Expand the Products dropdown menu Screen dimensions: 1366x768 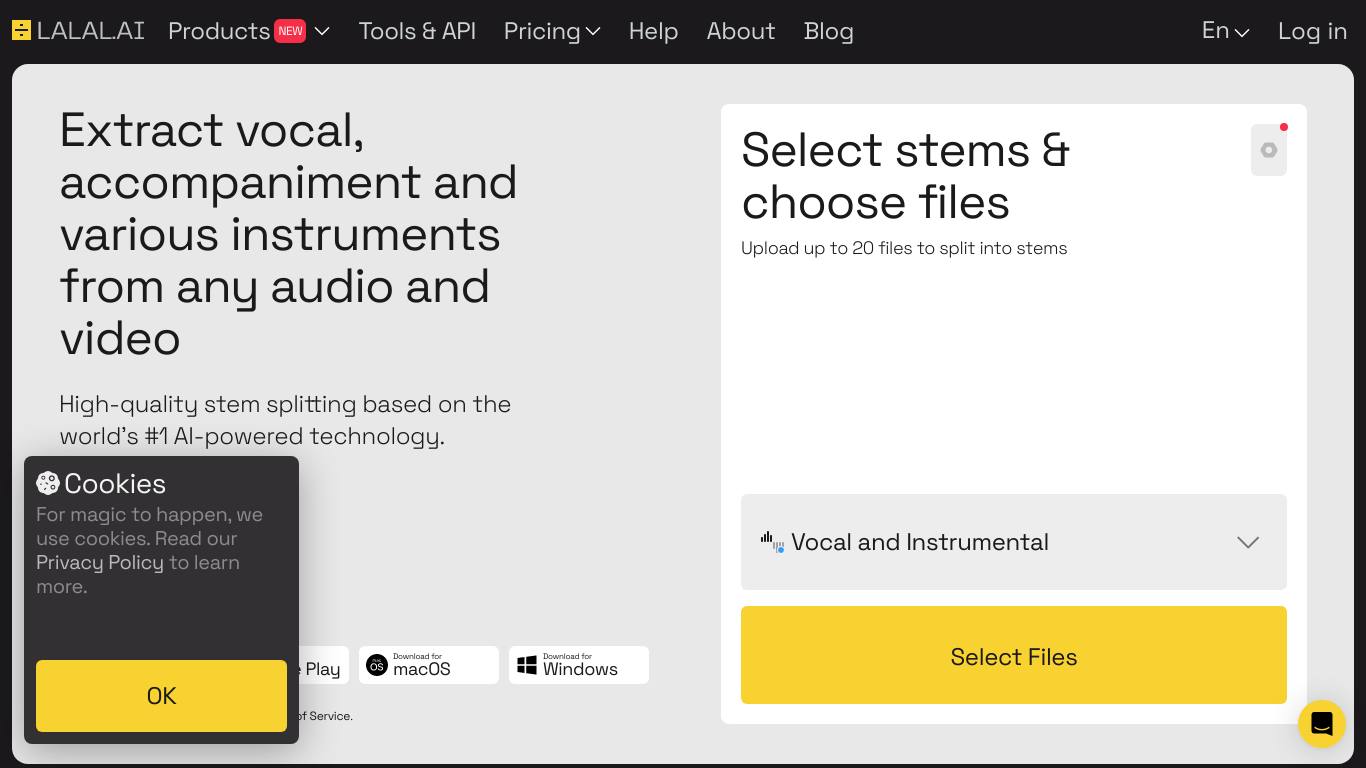[322, 31]
